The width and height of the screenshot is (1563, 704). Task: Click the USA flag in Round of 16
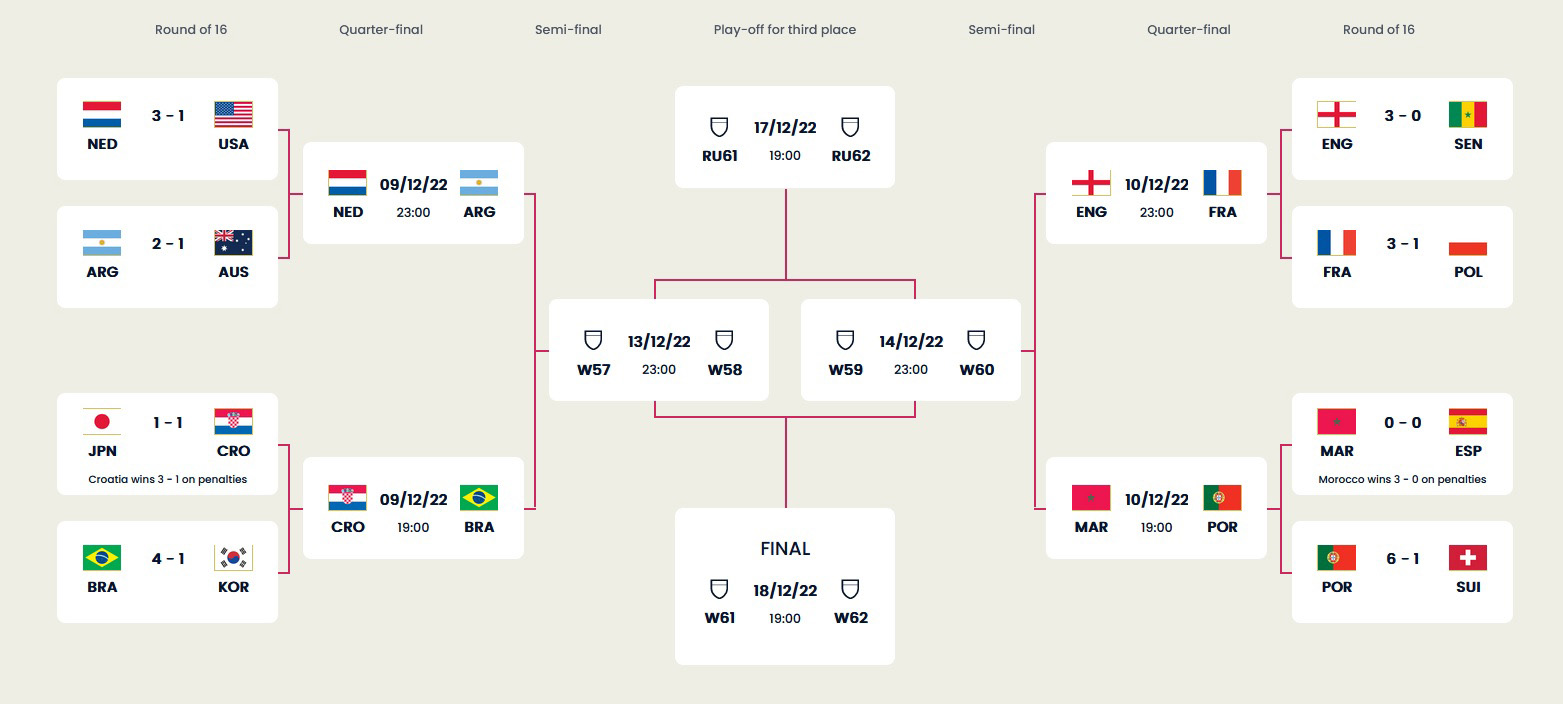[x=233, y=115]
